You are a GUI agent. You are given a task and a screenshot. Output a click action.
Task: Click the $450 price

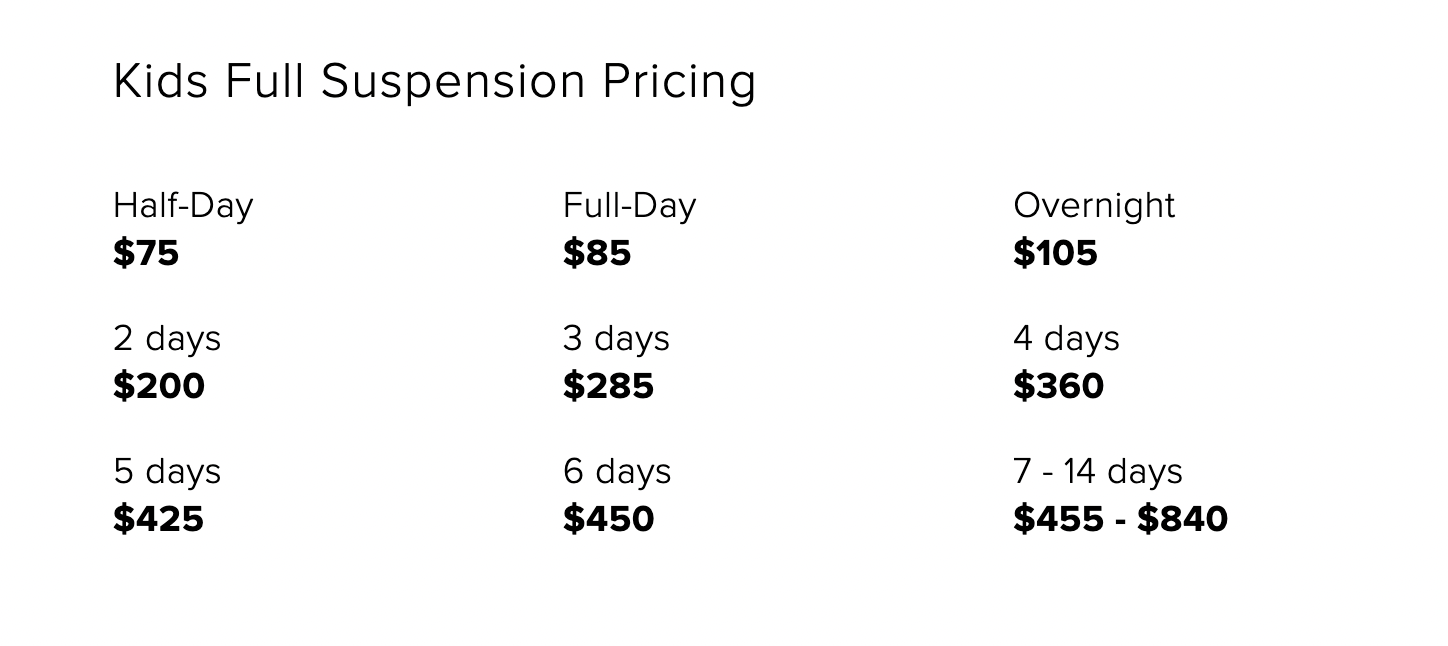point(608,519)
